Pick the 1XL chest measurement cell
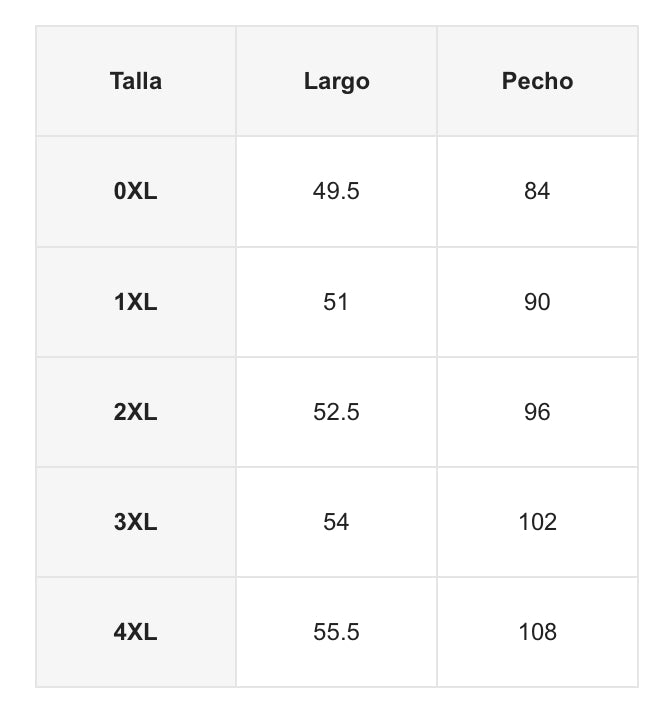Screen dimensions: 670x712 click(537, 302)
